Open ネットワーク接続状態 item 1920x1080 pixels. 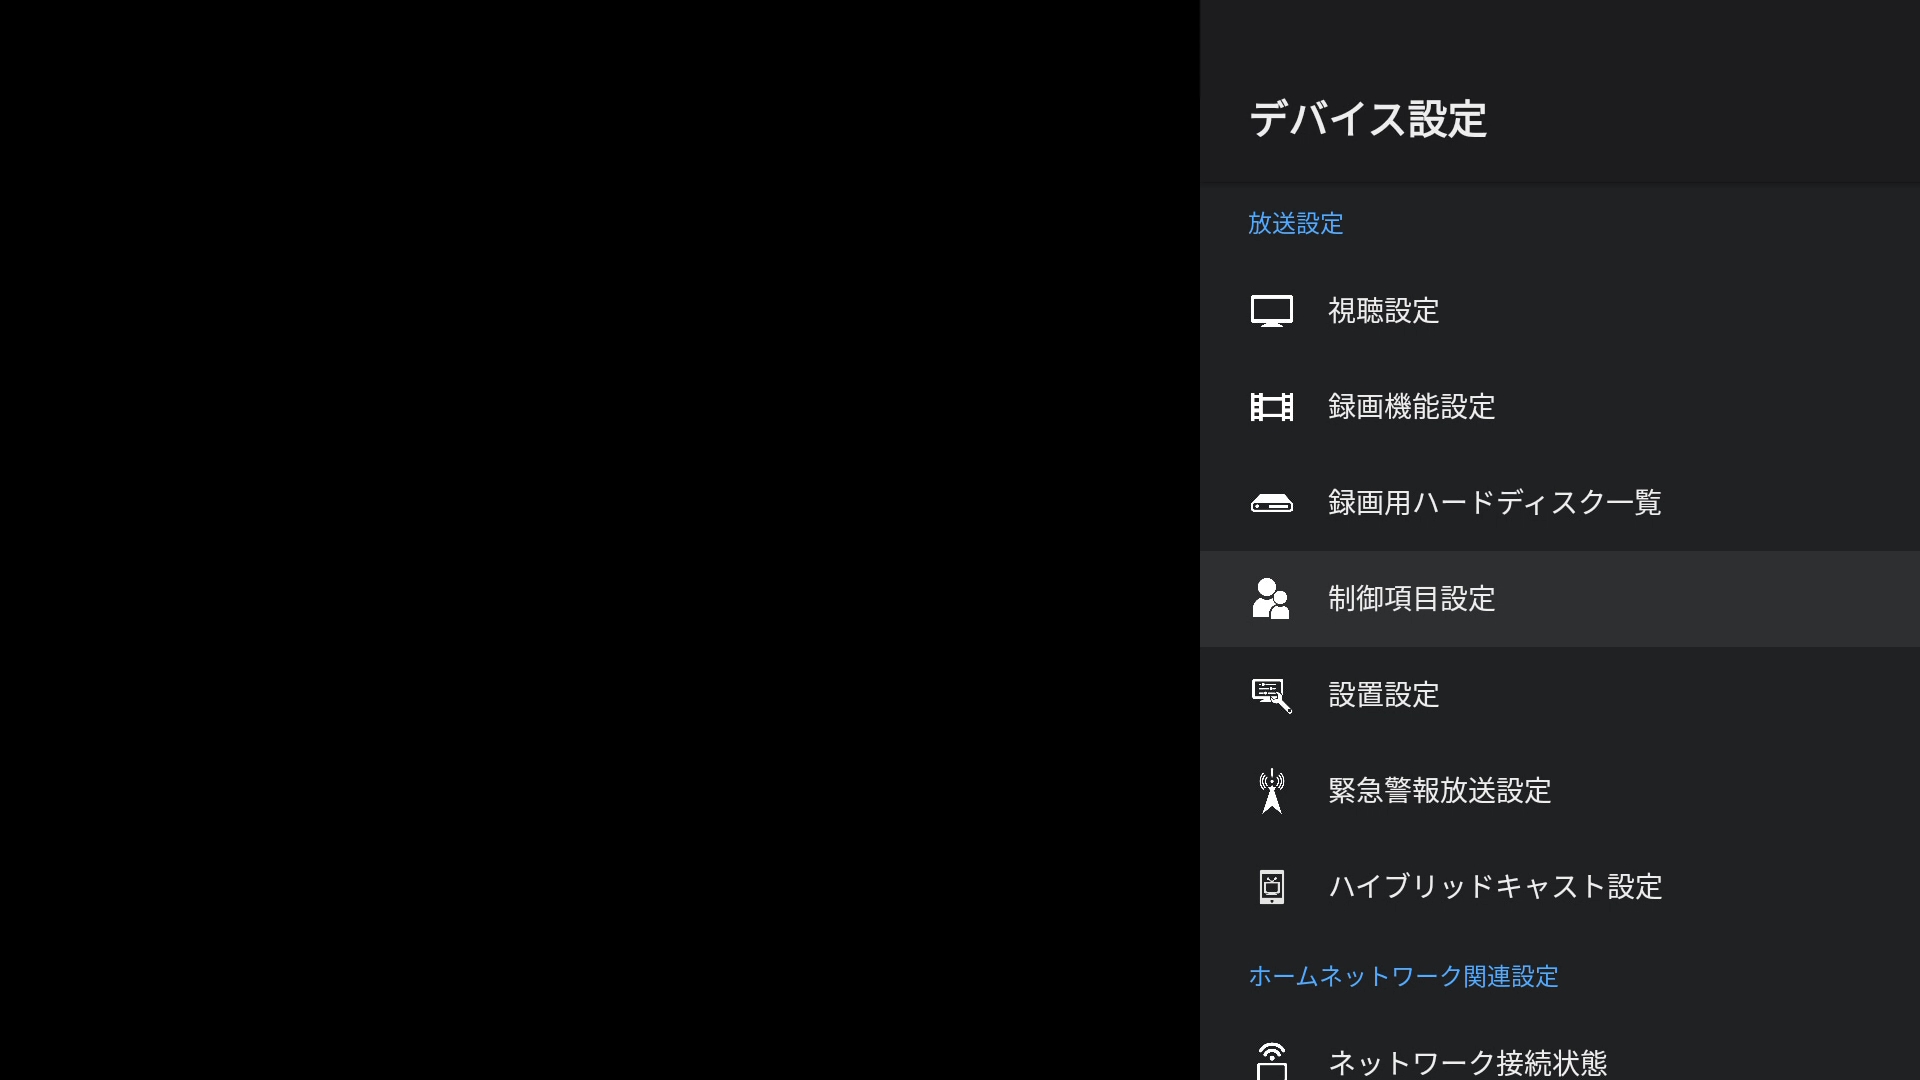[1467, 1062]
